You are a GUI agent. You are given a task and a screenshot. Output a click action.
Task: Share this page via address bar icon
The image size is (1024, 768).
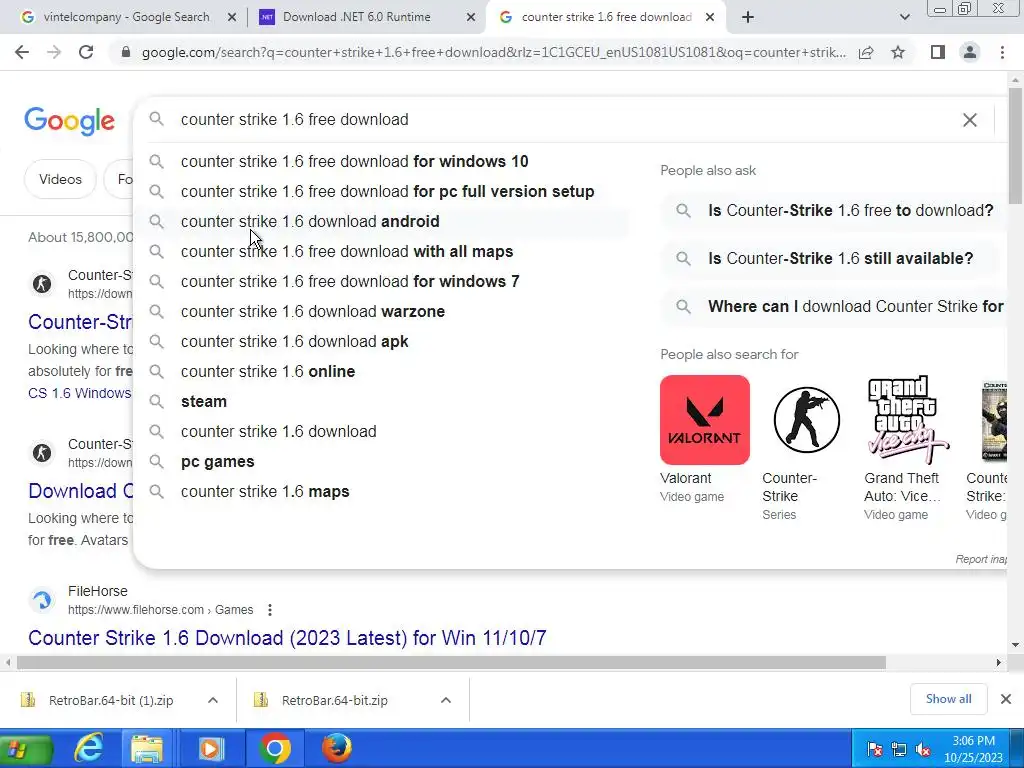866,52
